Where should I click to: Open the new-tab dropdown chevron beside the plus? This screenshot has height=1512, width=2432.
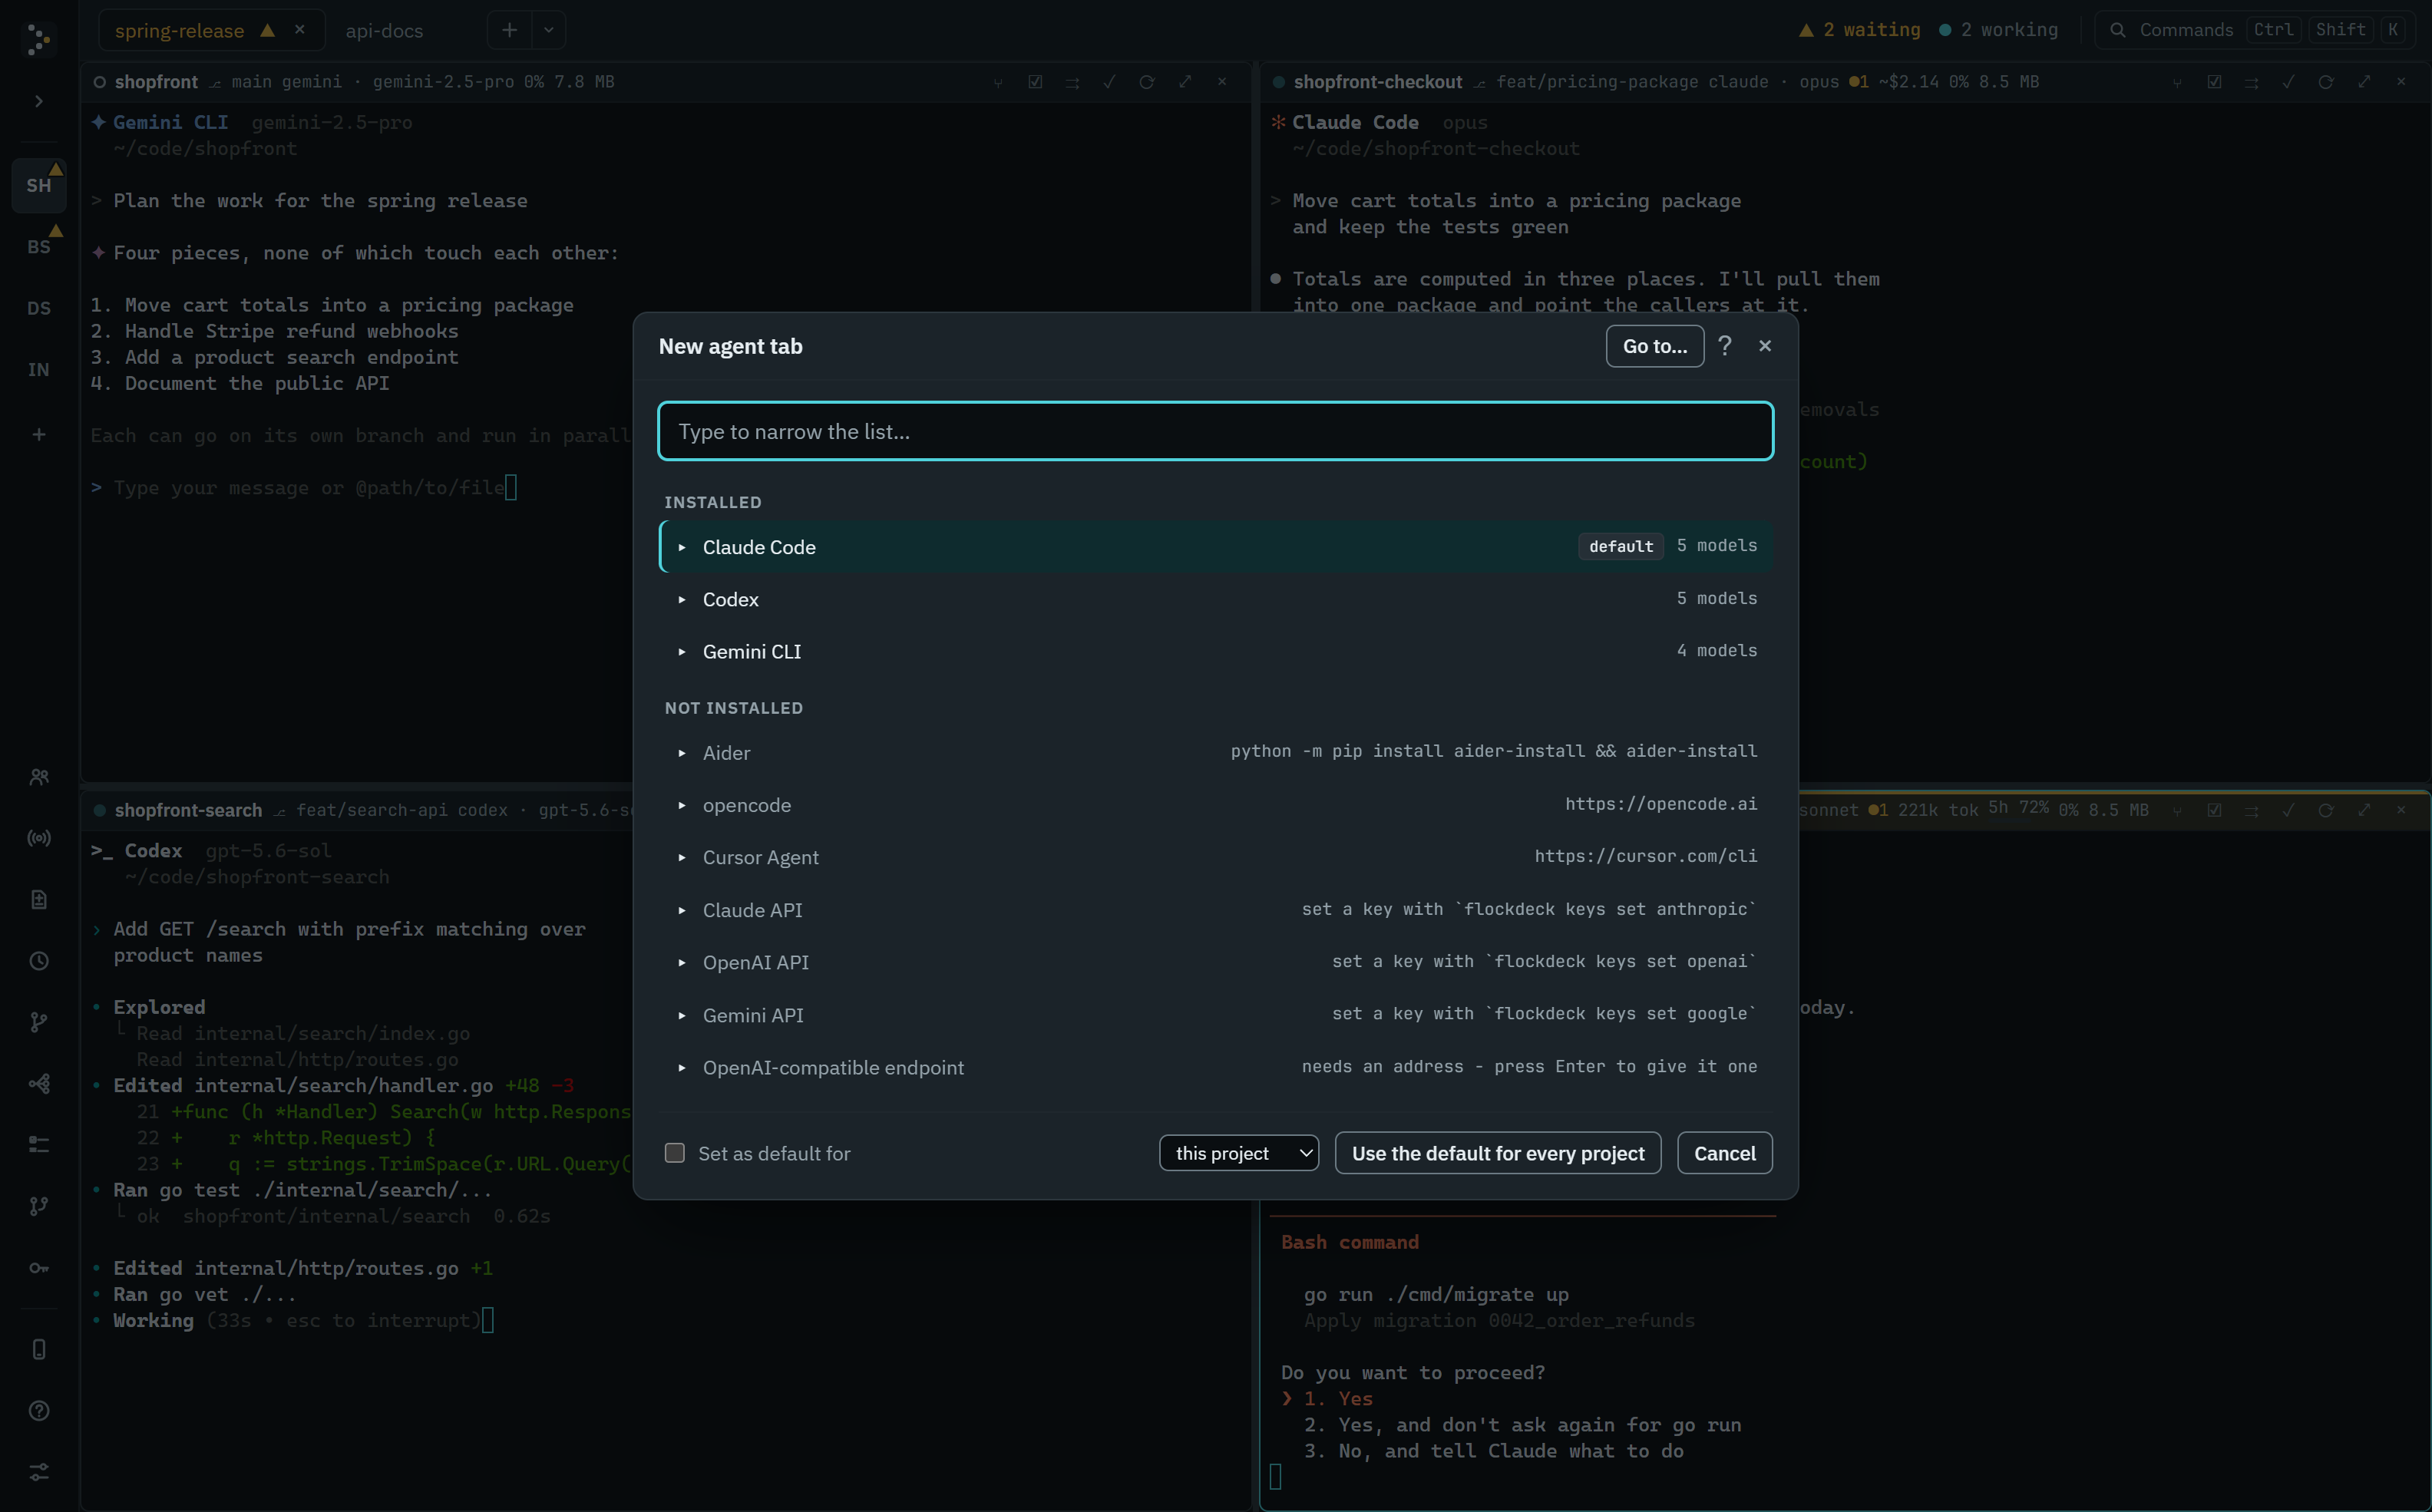click(548, 30)
